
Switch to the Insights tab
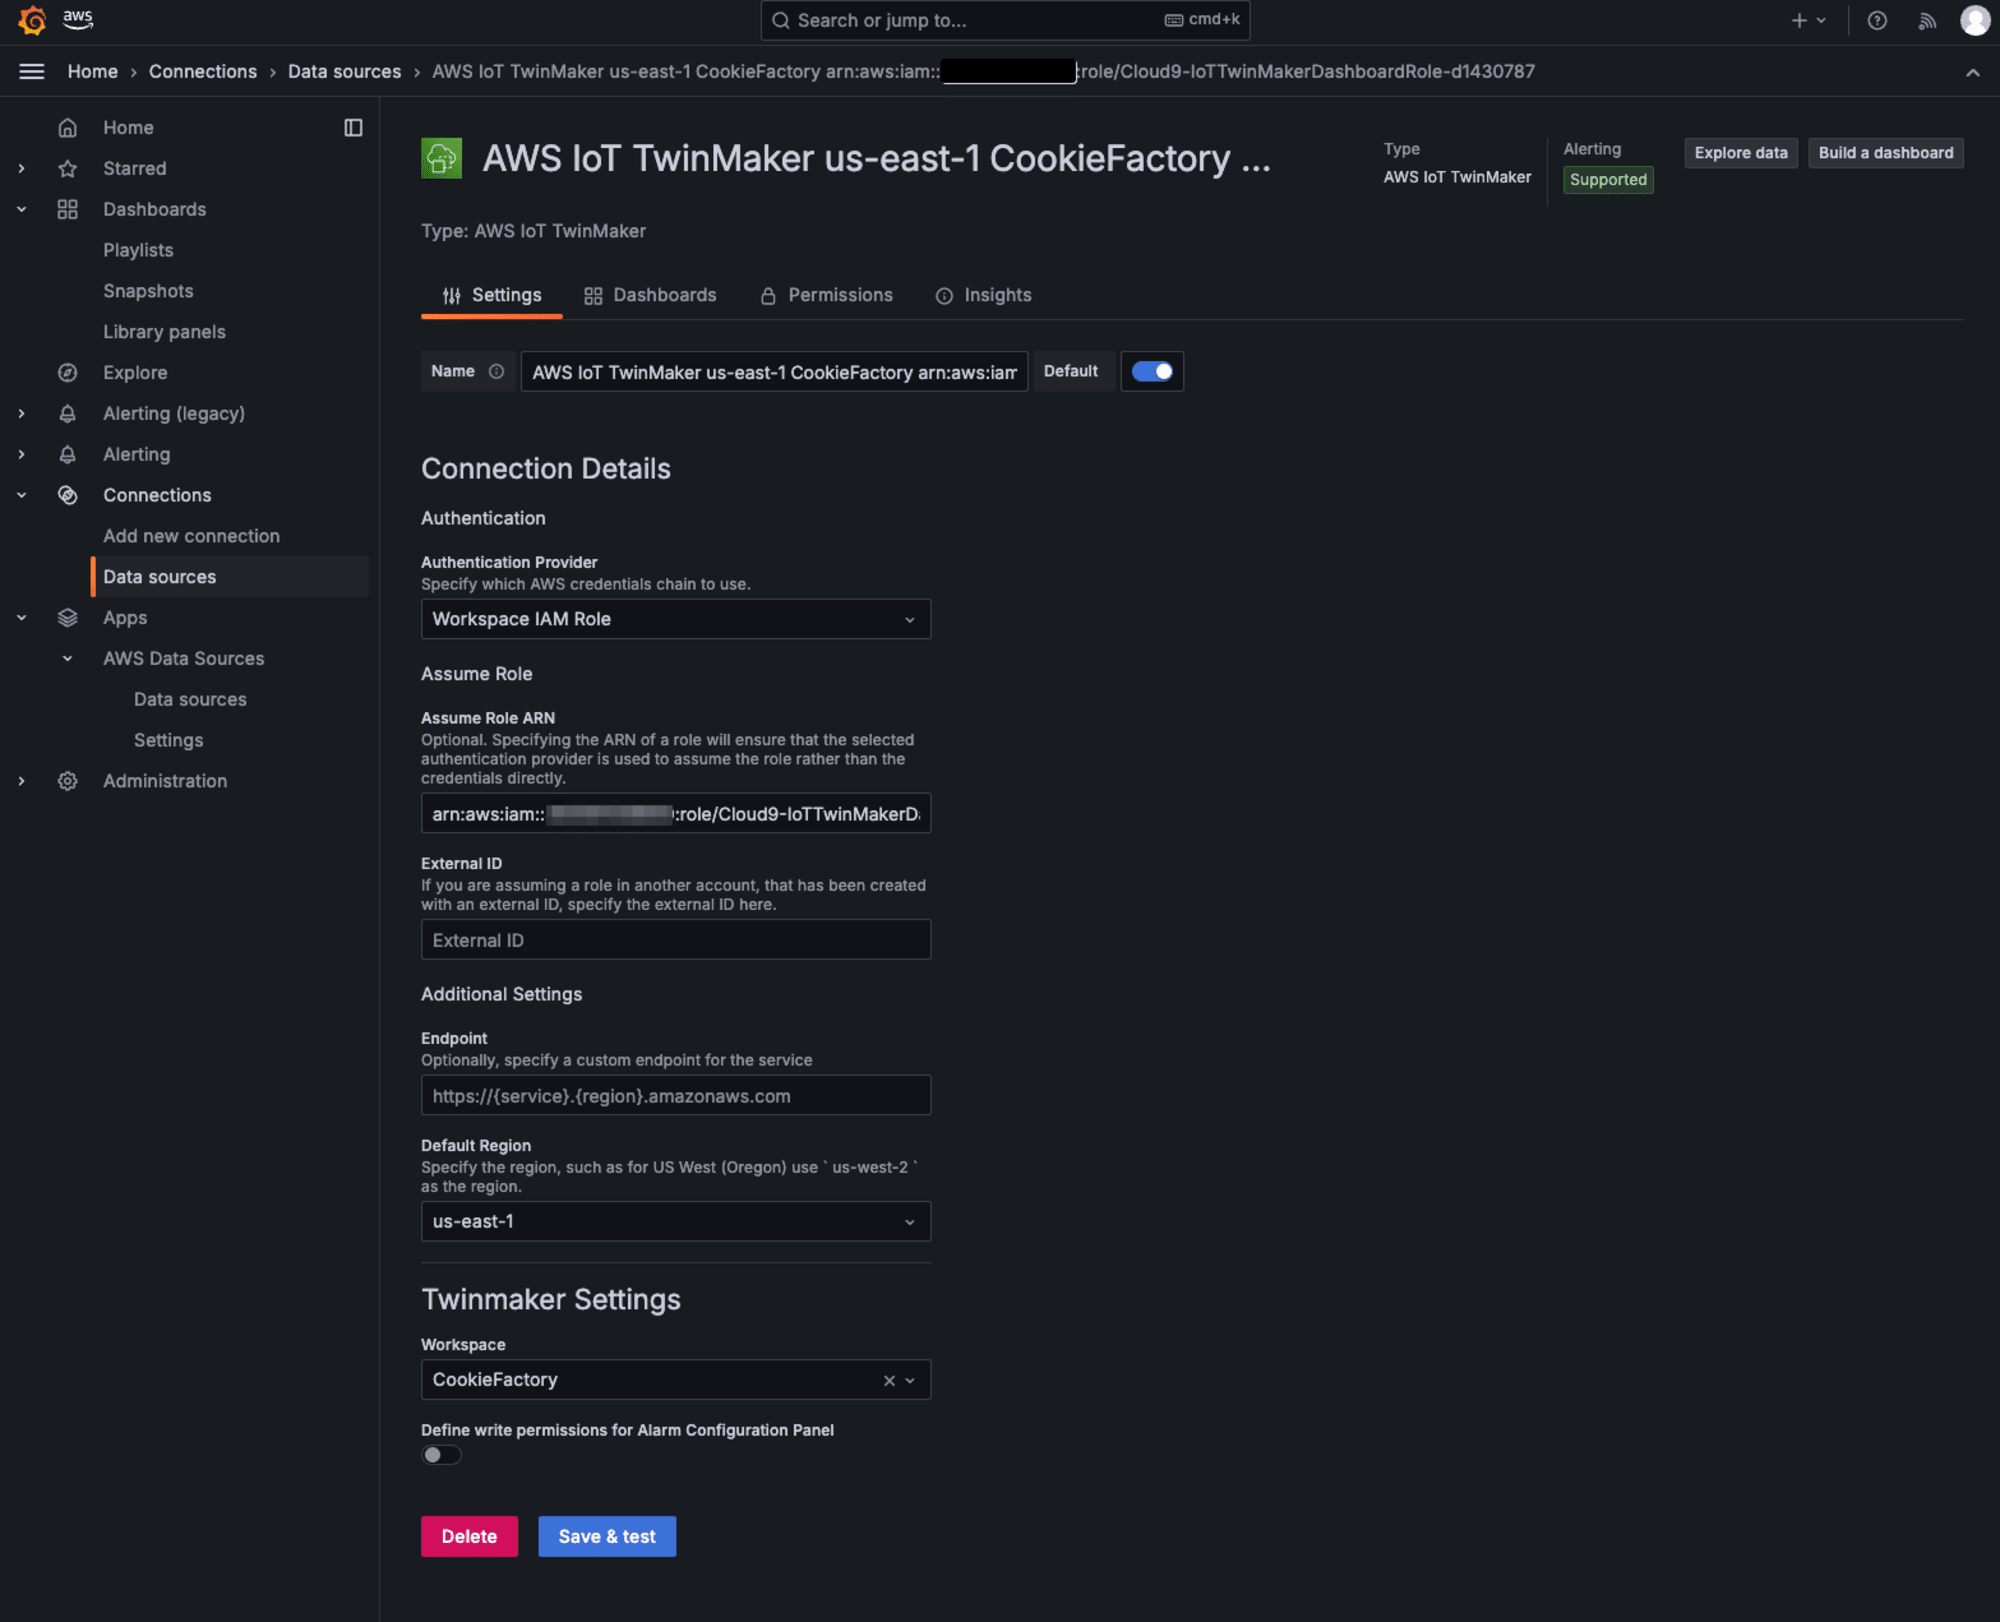pos(984,295)
